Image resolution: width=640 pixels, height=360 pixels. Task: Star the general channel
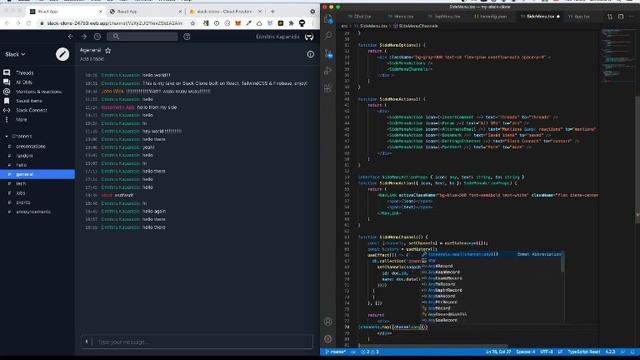(108, 51)
